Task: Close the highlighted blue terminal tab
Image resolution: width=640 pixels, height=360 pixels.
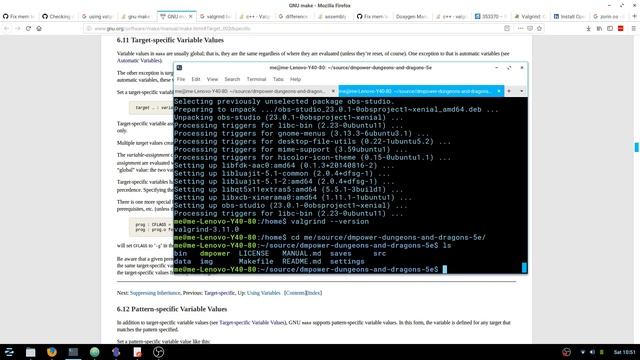Action: point(499,91)
